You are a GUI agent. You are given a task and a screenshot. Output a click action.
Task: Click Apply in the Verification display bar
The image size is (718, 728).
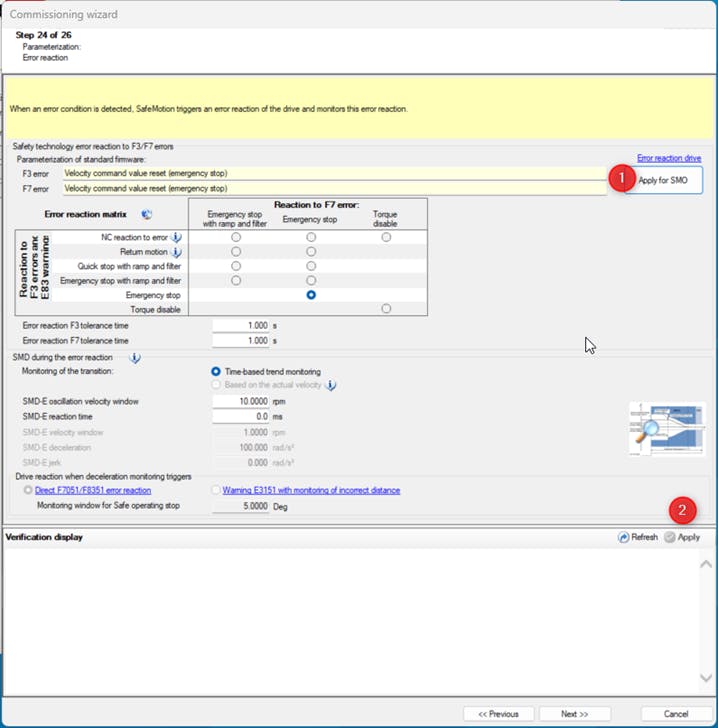click(x=682, y=537)
